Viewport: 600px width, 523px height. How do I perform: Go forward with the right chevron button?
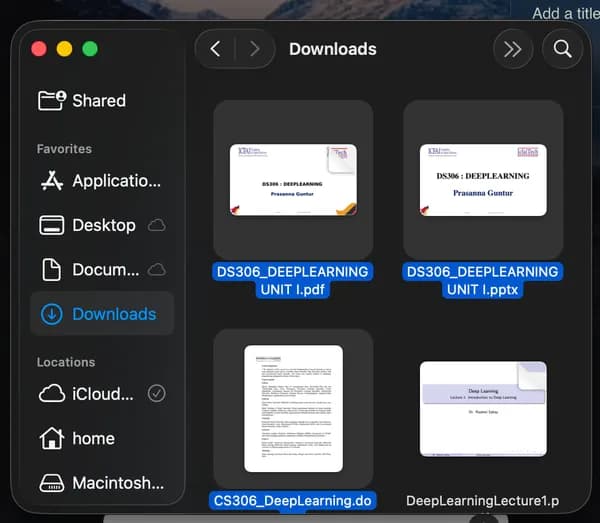[x=254, y=49]
